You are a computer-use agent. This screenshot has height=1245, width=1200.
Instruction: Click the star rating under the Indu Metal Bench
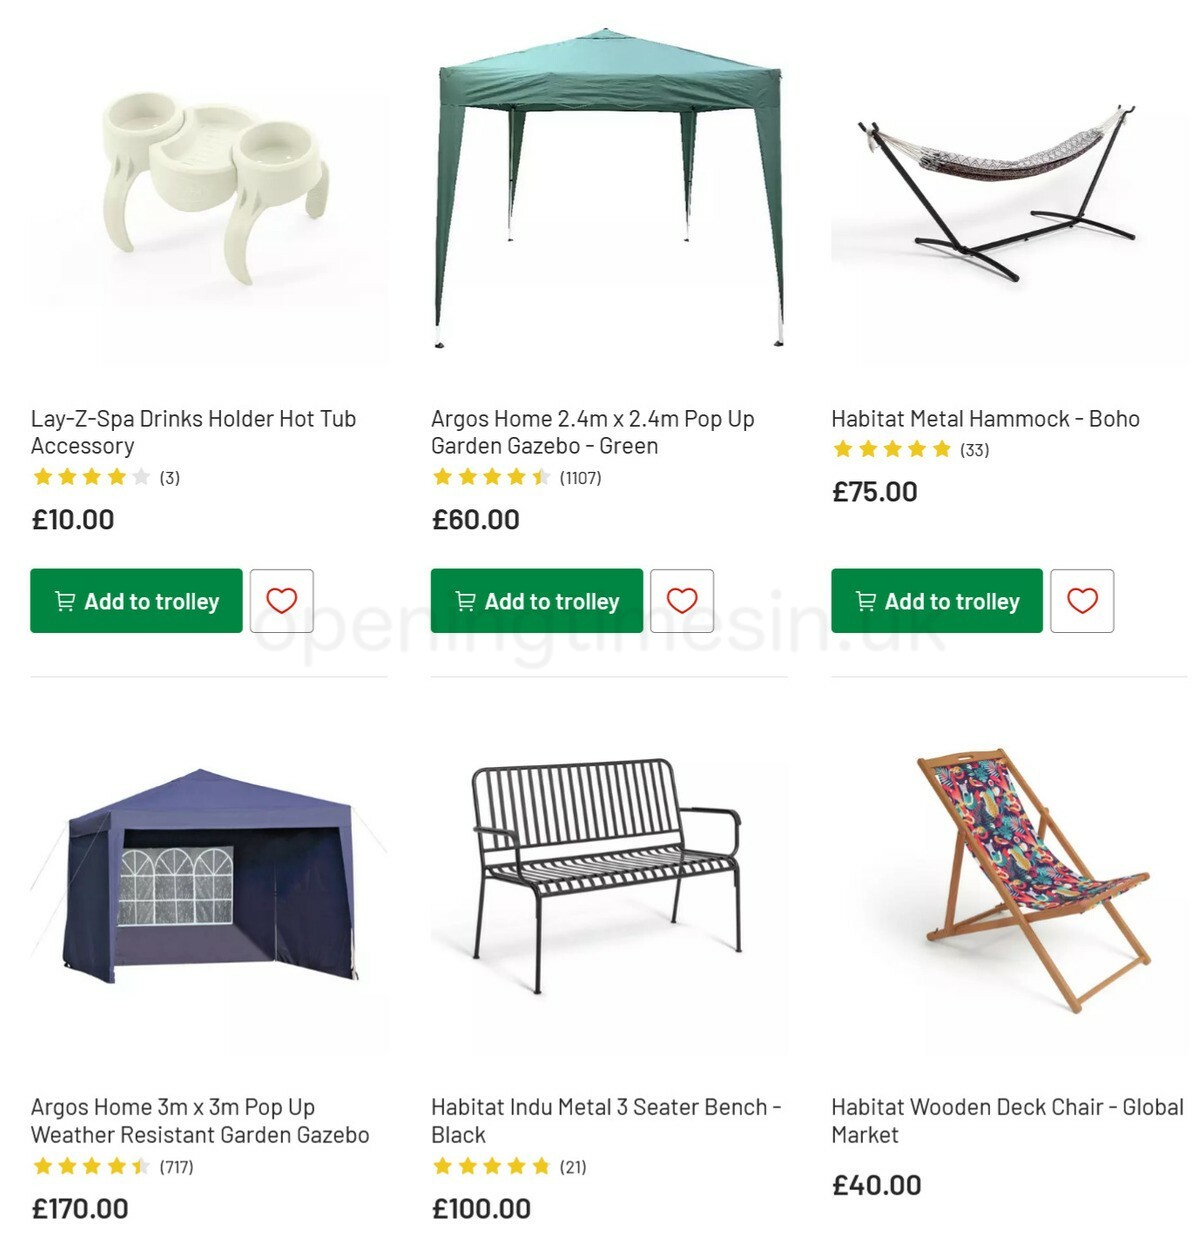click(x=492, y=1166)
